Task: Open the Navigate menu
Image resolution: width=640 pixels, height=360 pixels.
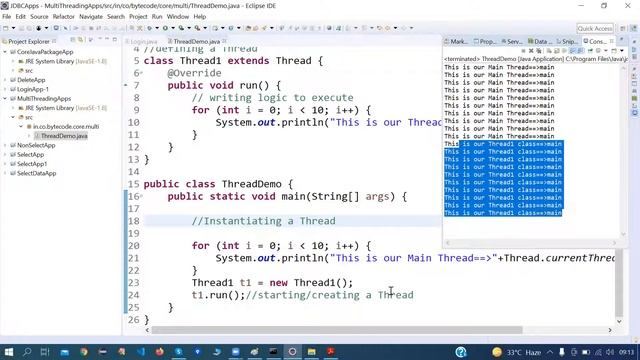Action: [x=91, y=17]
